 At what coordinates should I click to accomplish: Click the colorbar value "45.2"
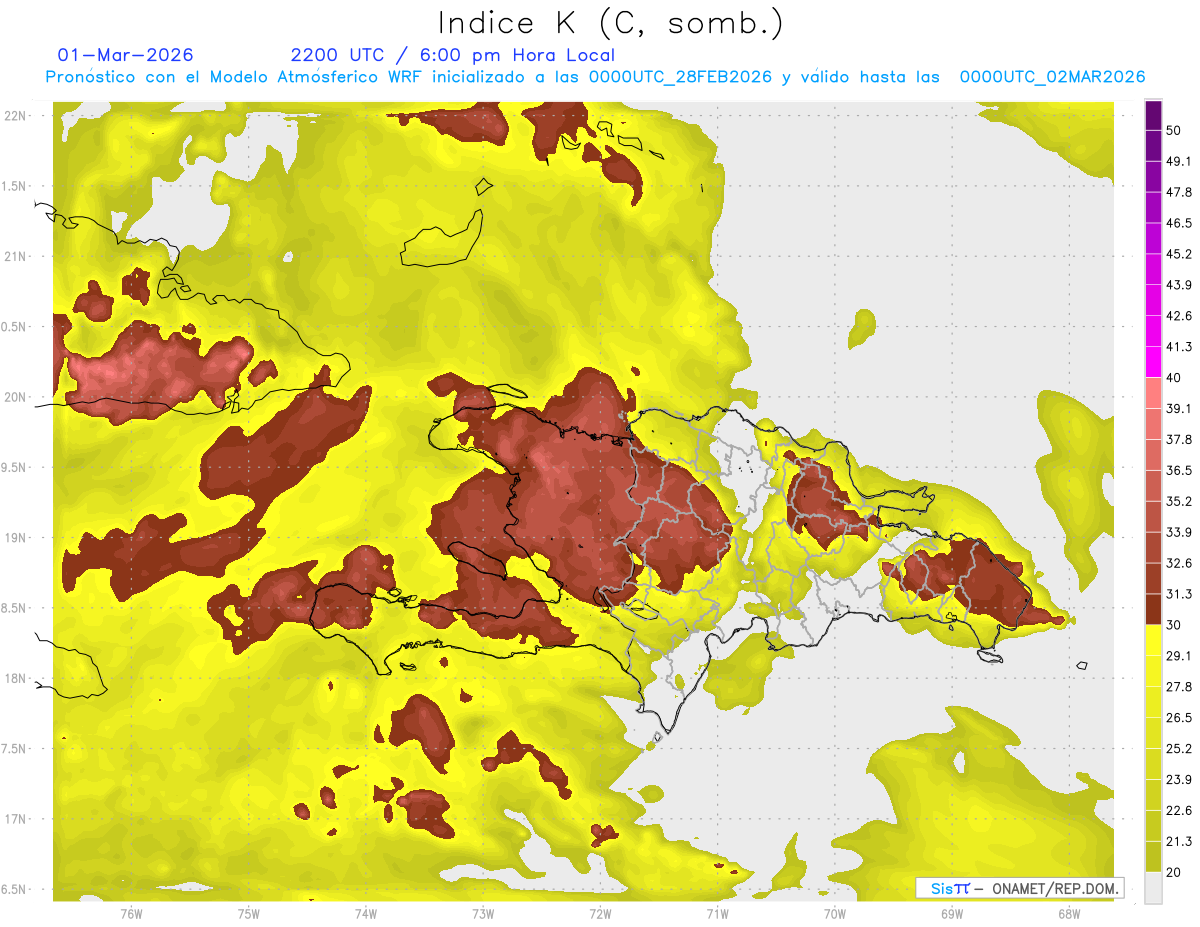pyautogui.click(x=1179, y=254)
